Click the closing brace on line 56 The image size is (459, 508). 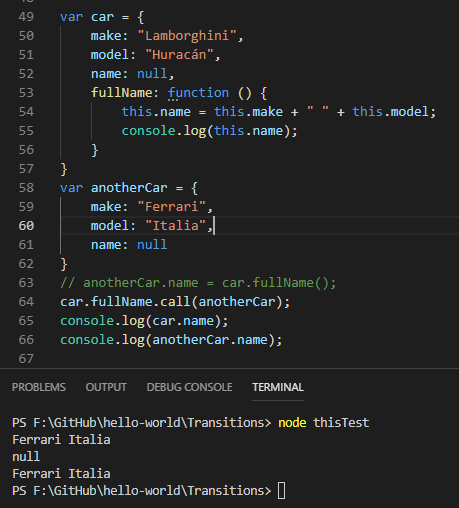pyautogui.click(x=95, y=150)
